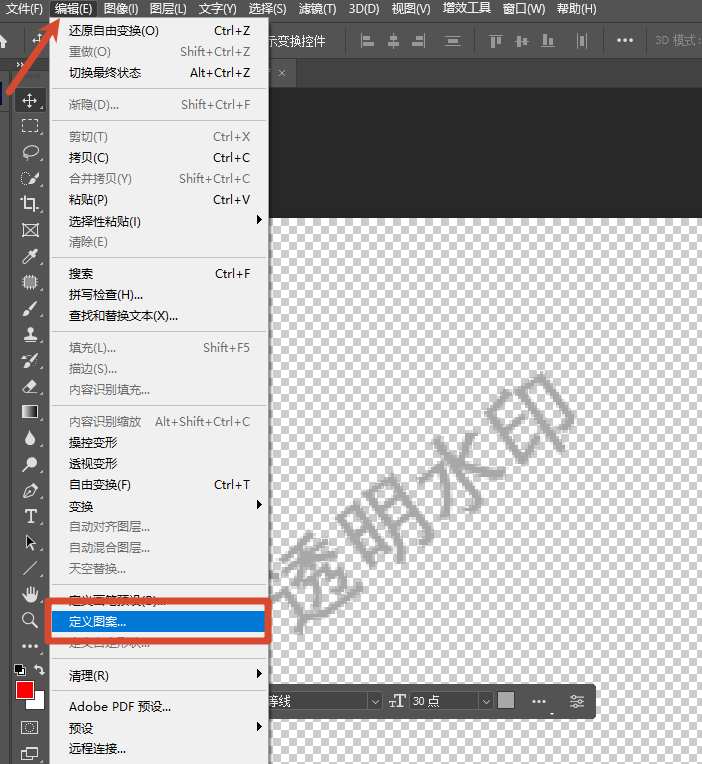Select the Hand tool

point(30,594)
